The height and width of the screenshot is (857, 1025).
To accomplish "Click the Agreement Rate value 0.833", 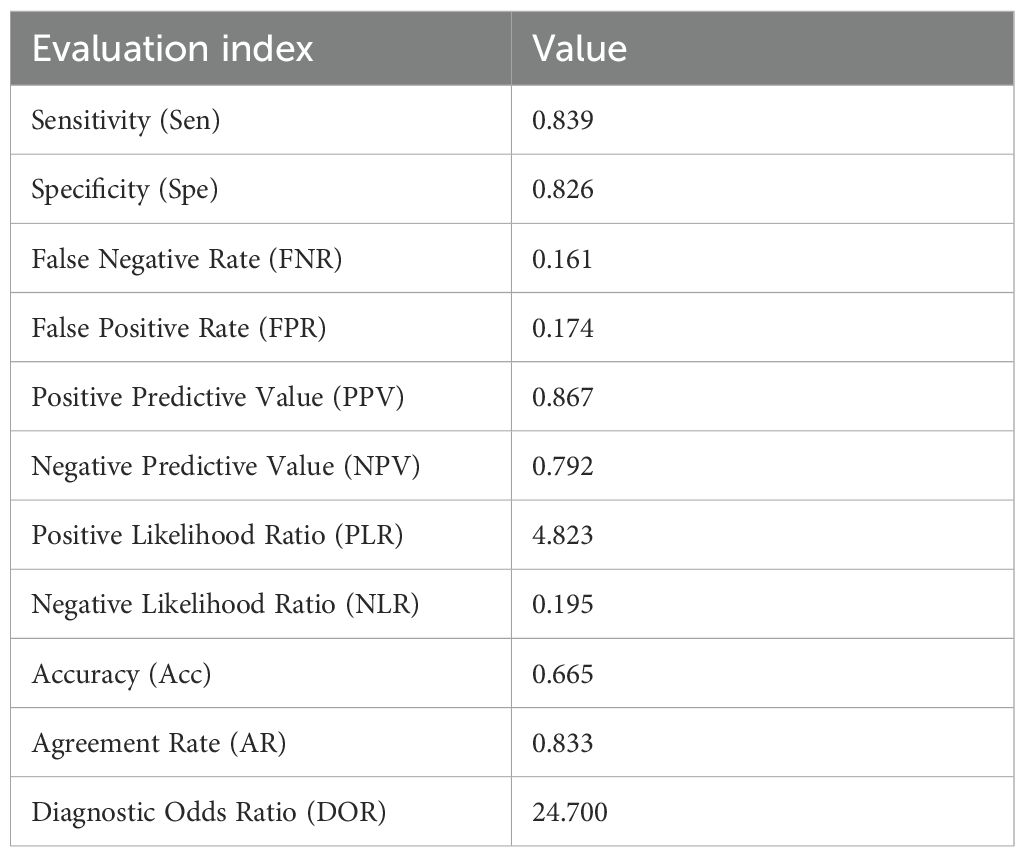I will 562,743.
